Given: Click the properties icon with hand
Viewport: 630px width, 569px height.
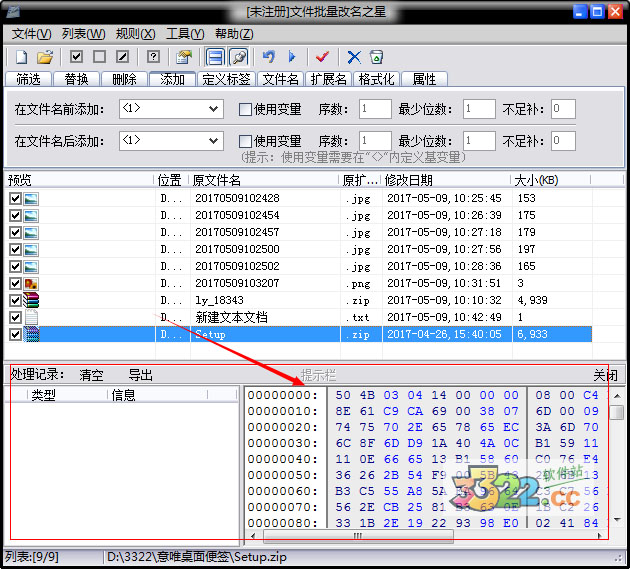Looking at the screenshot, I should (x=184, y=57).
